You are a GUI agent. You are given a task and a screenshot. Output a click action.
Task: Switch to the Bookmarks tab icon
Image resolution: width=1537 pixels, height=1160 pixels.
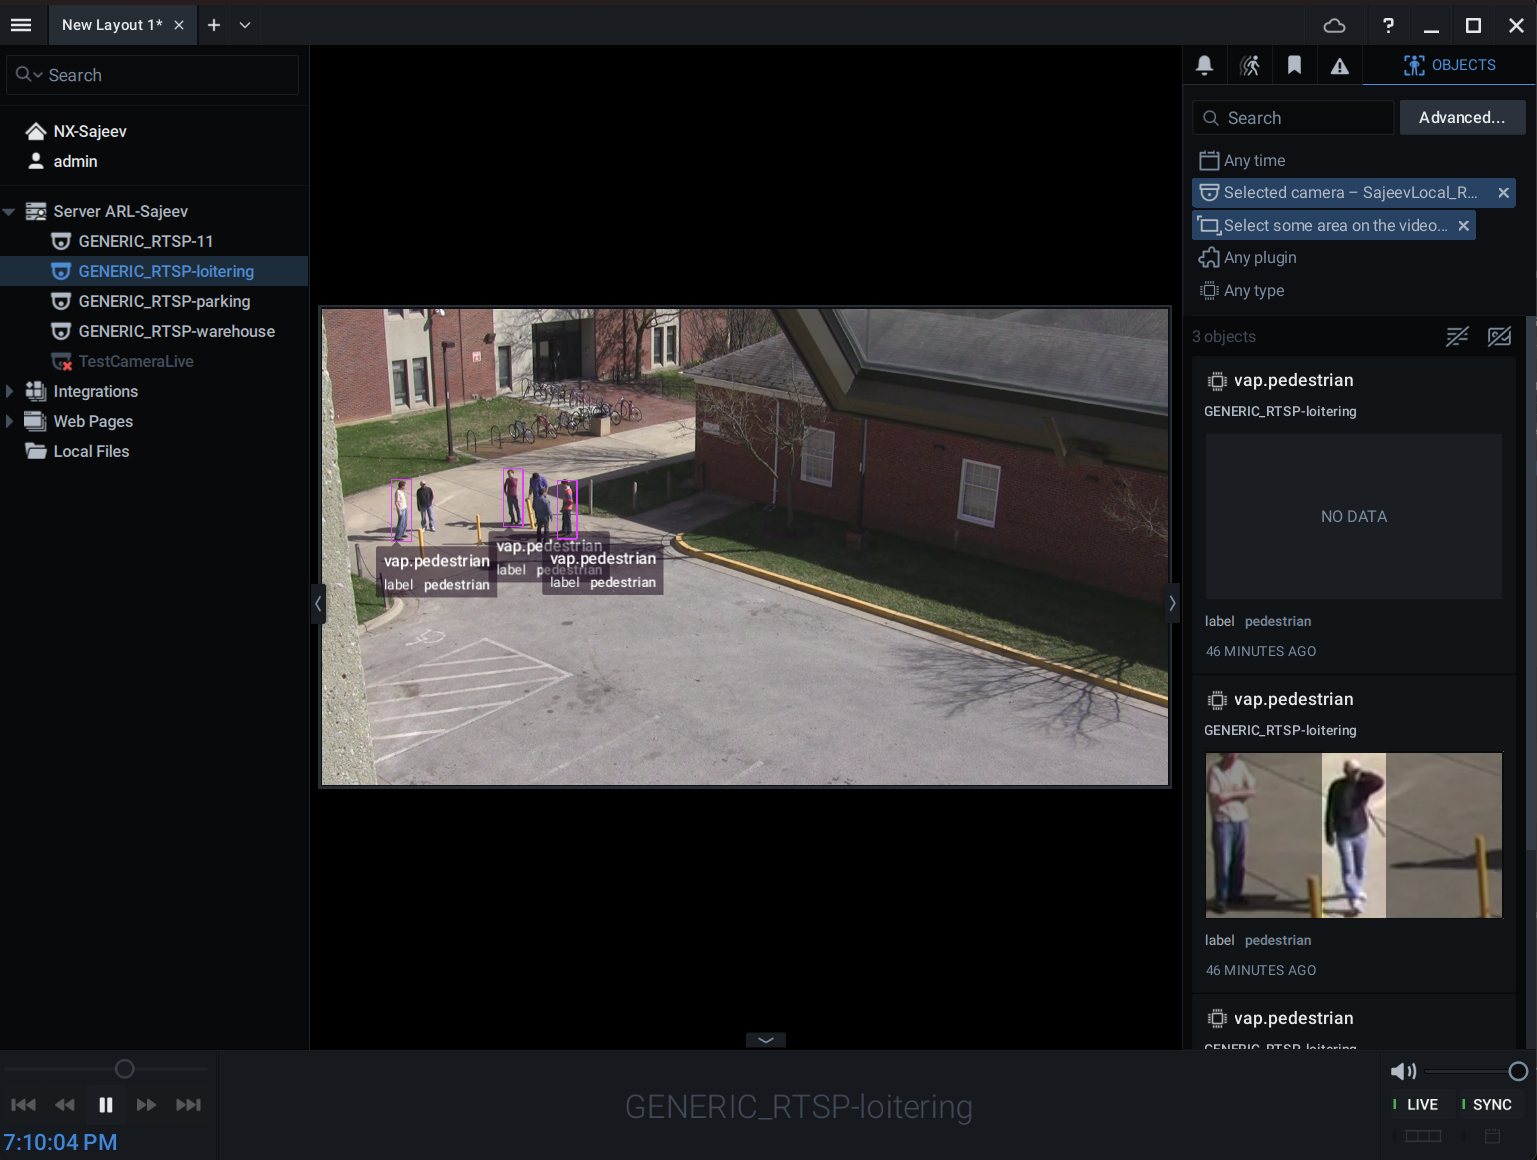point(1294,66)
